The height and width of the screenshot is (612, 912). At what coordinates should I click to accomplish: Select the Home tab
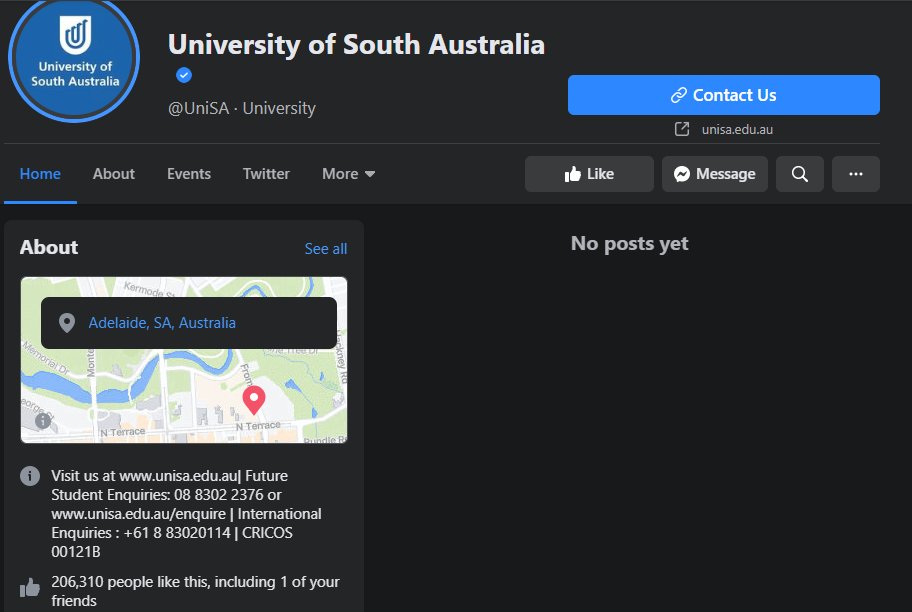(x=39, y=173)
